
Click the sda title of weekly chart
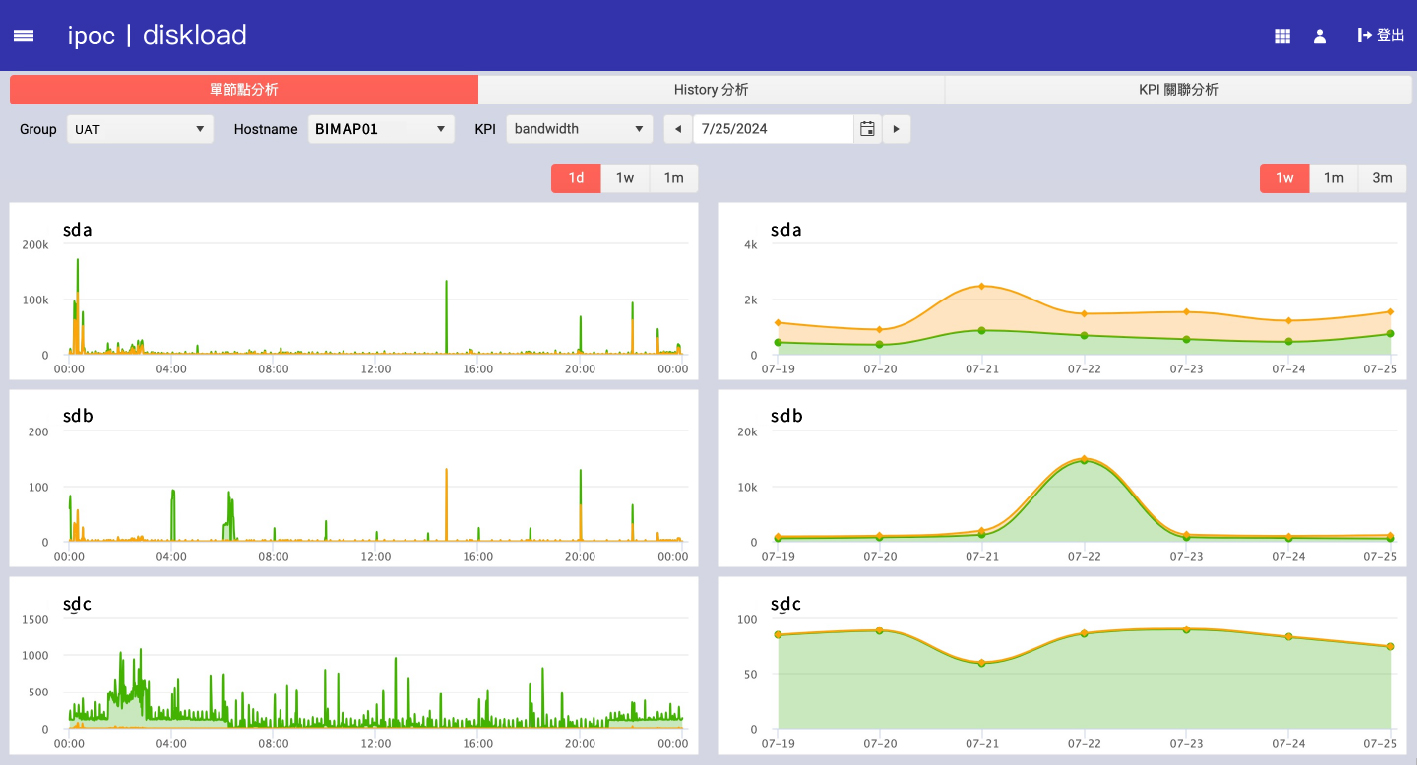pos(786,231)
